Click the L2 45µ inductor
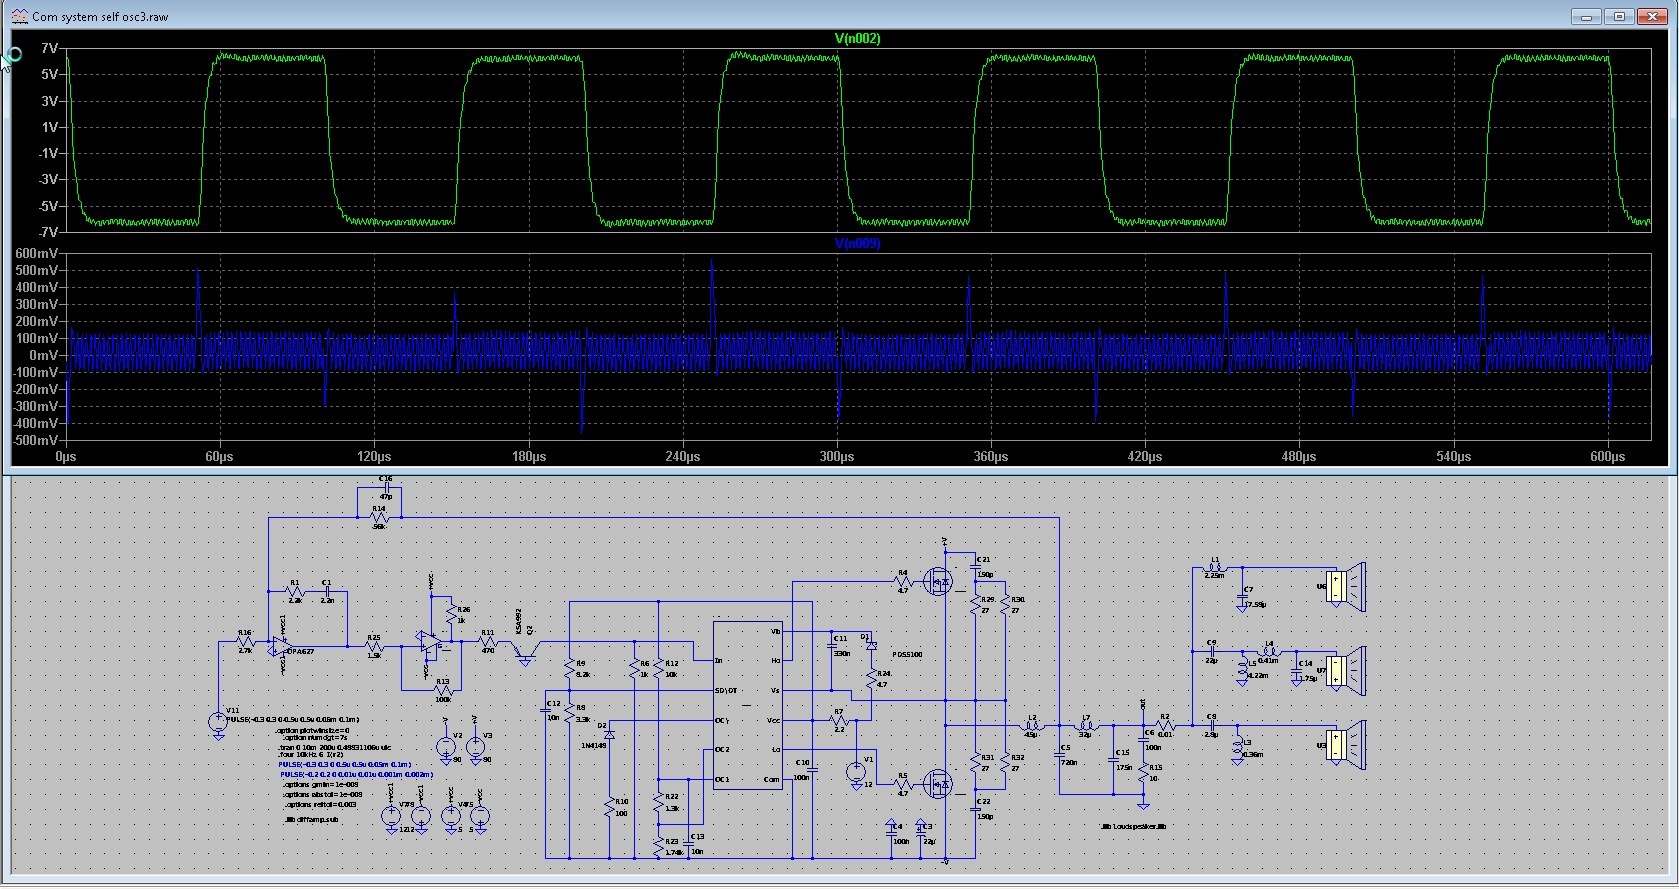Screen dimensions: 1679x889 coord(1033,725)
